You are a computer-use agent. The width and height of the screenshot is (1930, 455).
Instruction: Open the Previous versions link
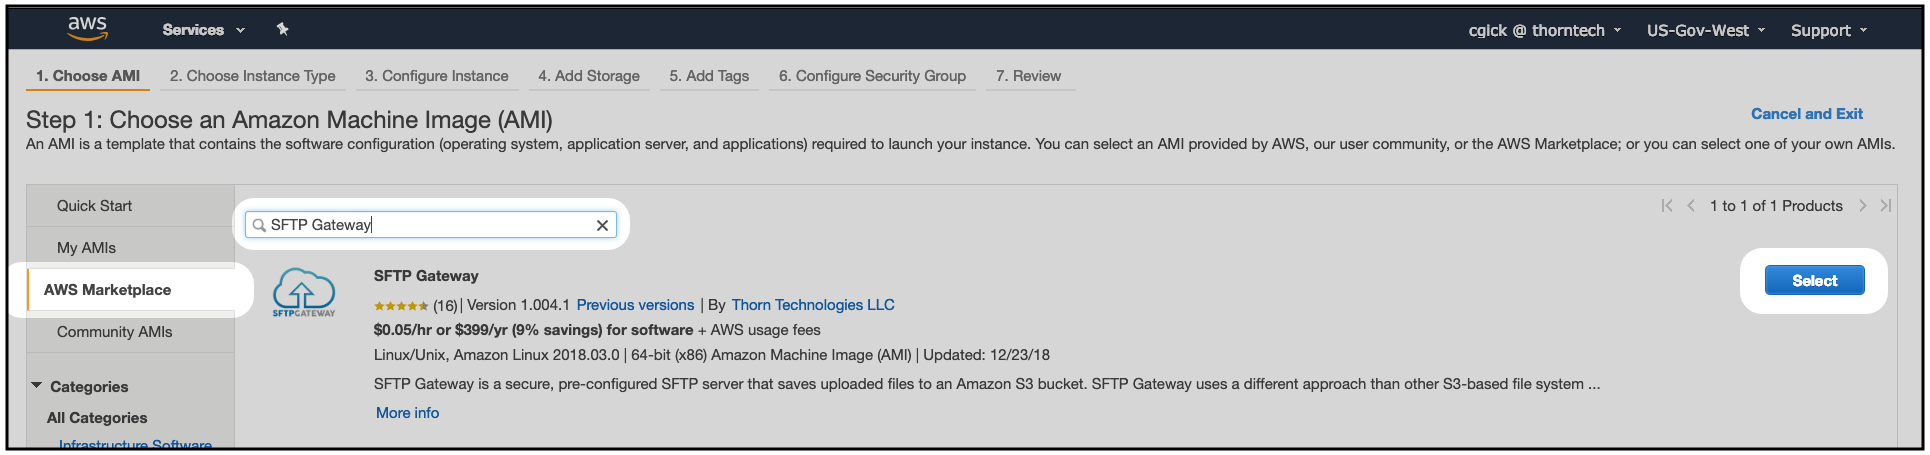(x=635, y=305)
